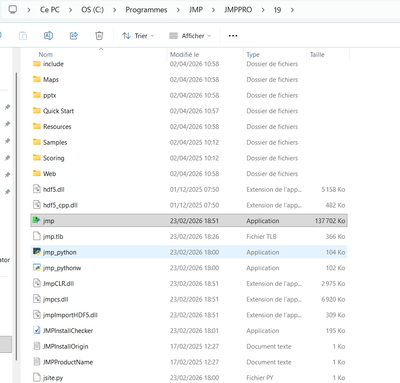The height and width of the screenshot is (383, 400).
Task: Sort by the Taille column header
Action: [317, 54]
